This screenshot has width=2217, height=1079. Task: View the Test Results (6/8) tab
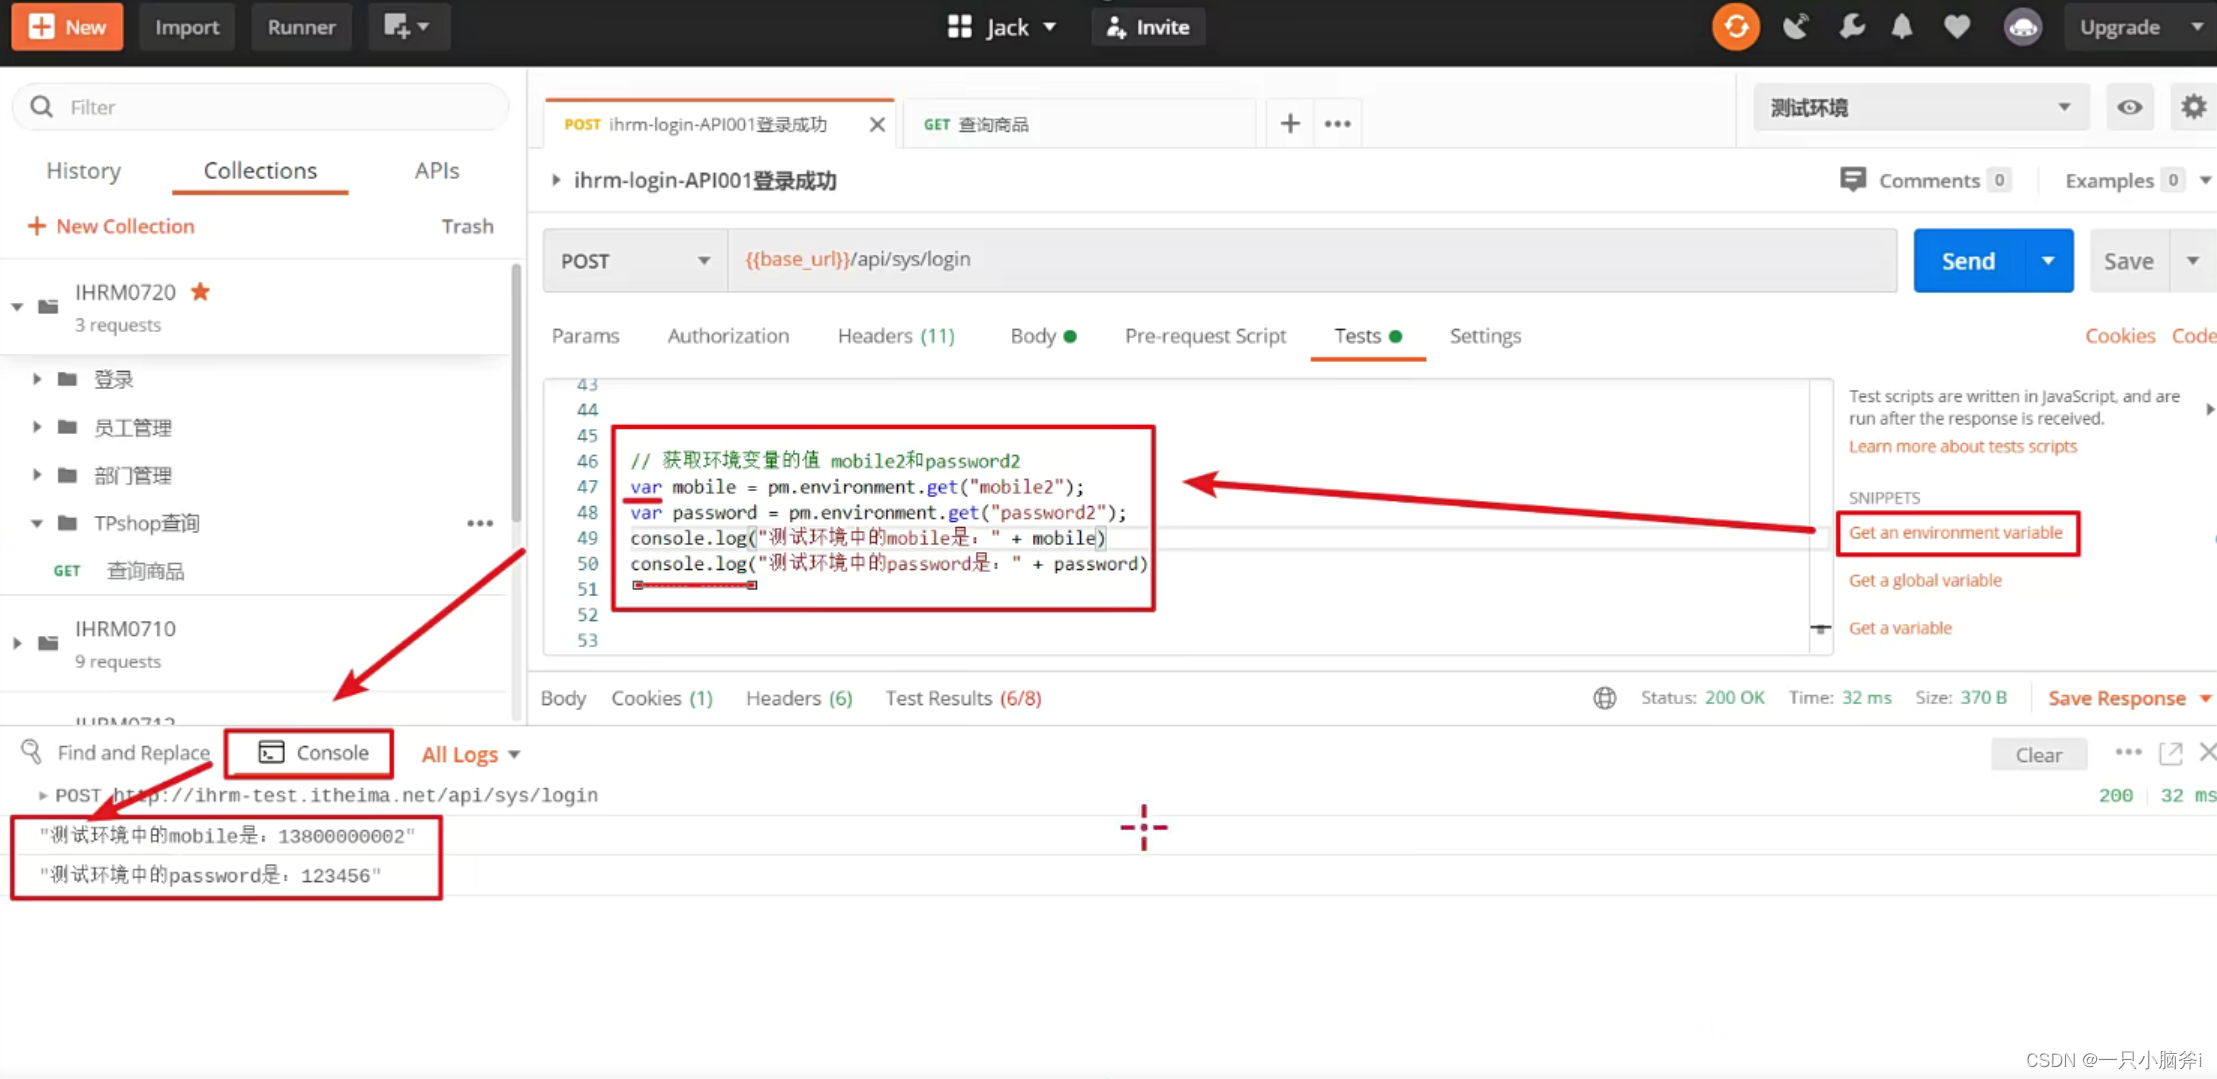[x=963, y=698]
